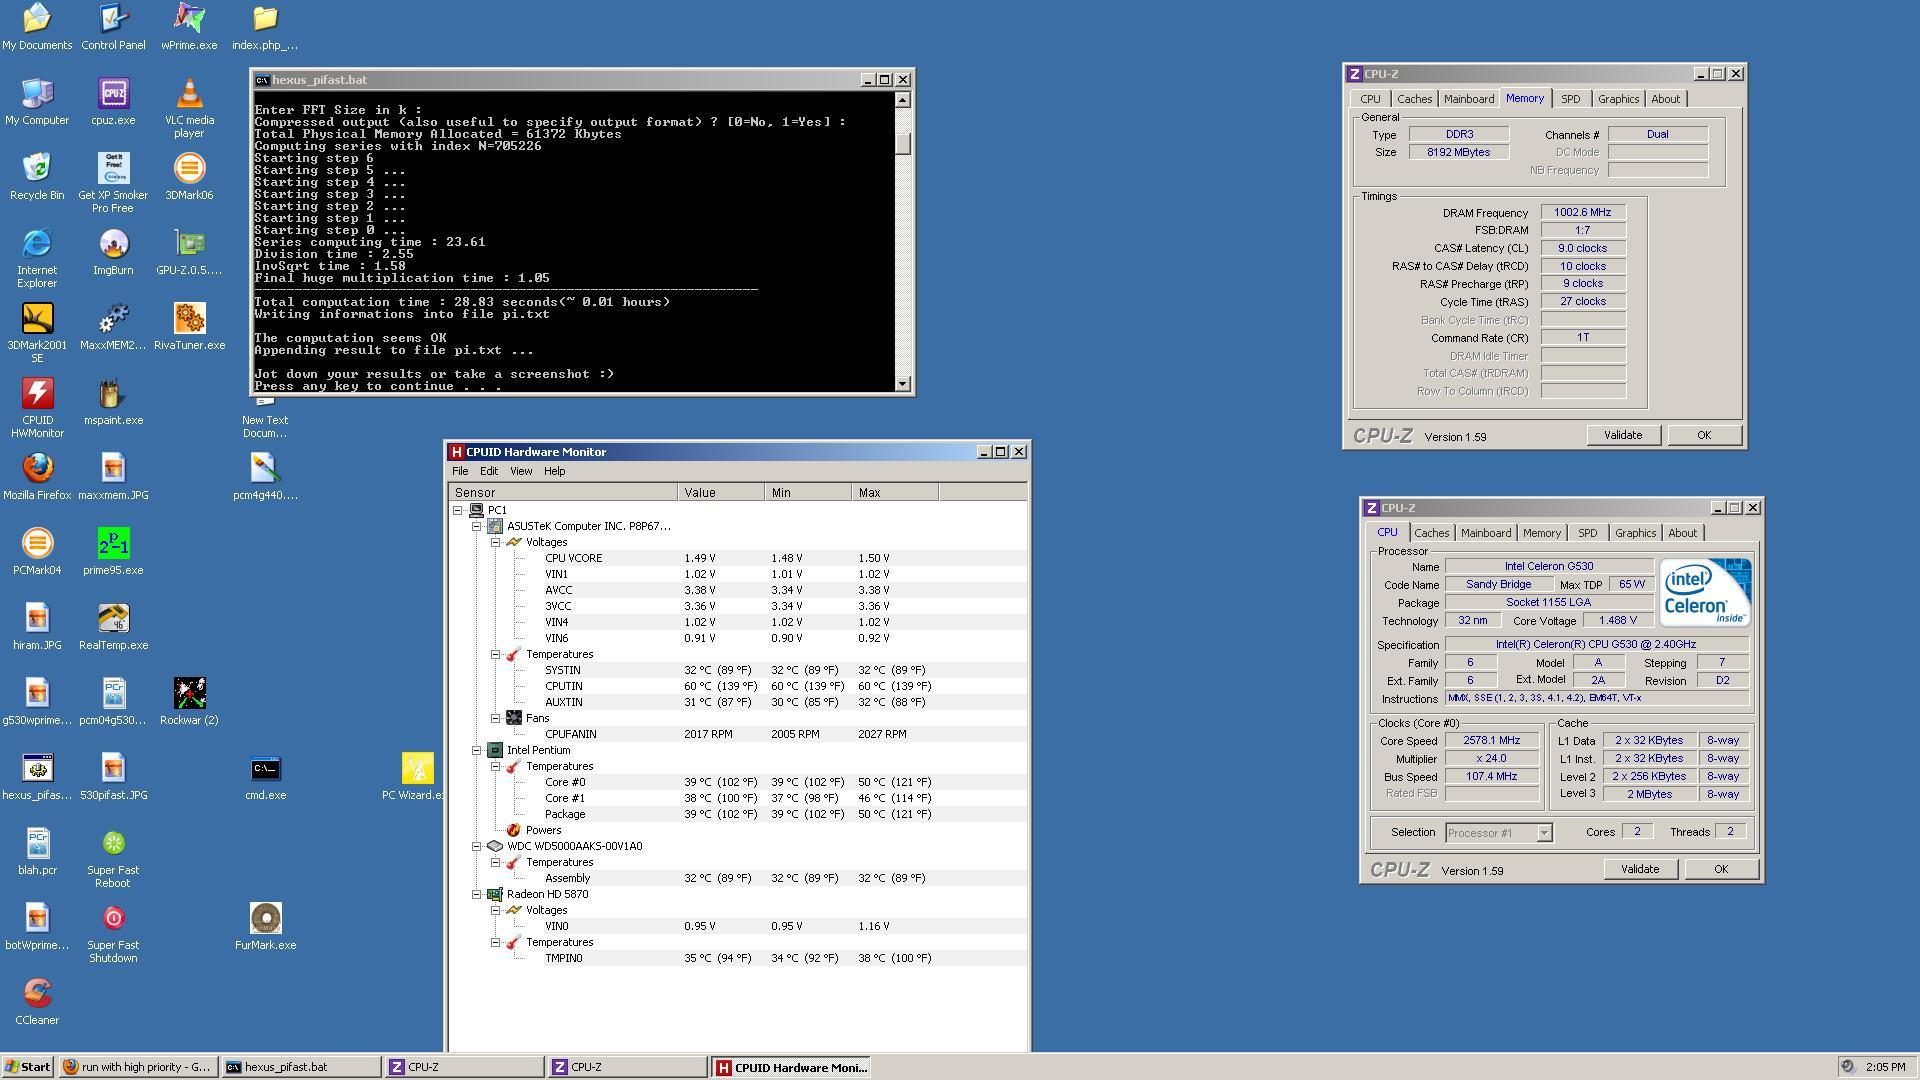Open the Graphics tab in lower CPU-Z window

(1635, 533)
